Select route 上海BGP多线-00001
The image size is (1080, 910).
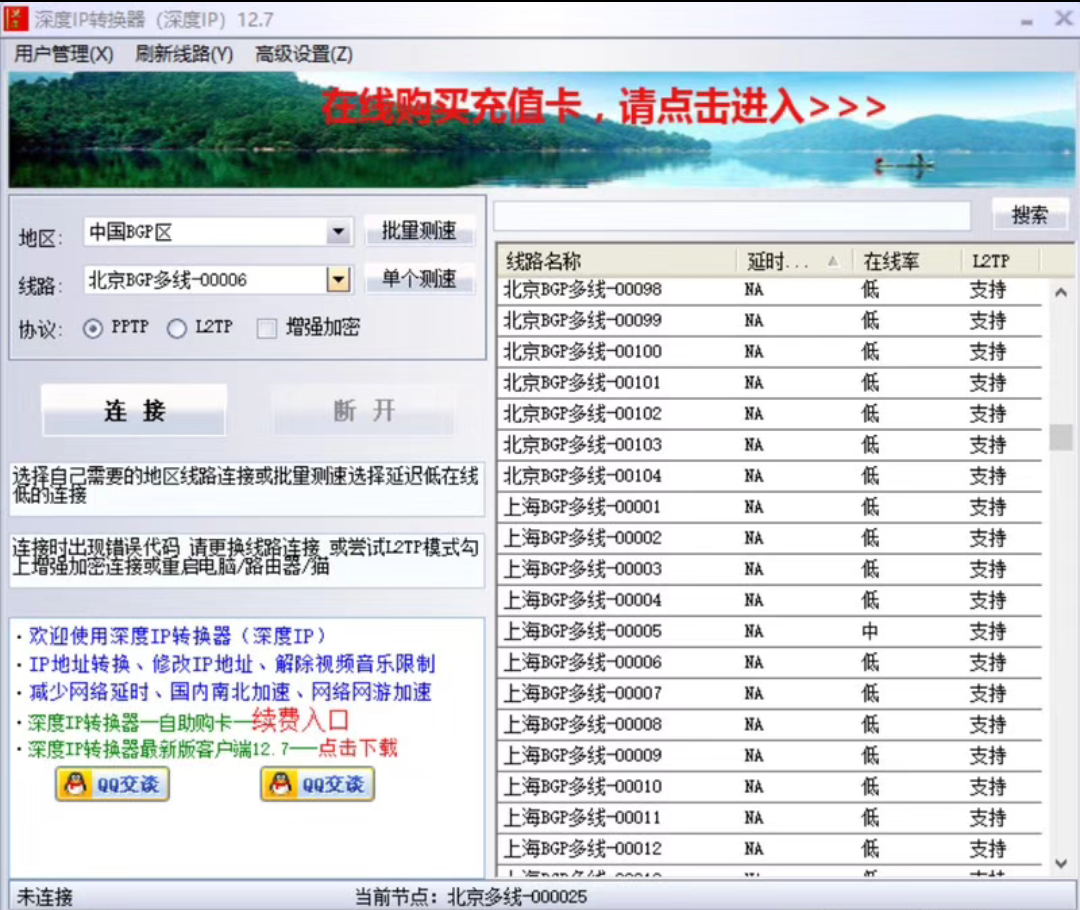tap(769, 506)
